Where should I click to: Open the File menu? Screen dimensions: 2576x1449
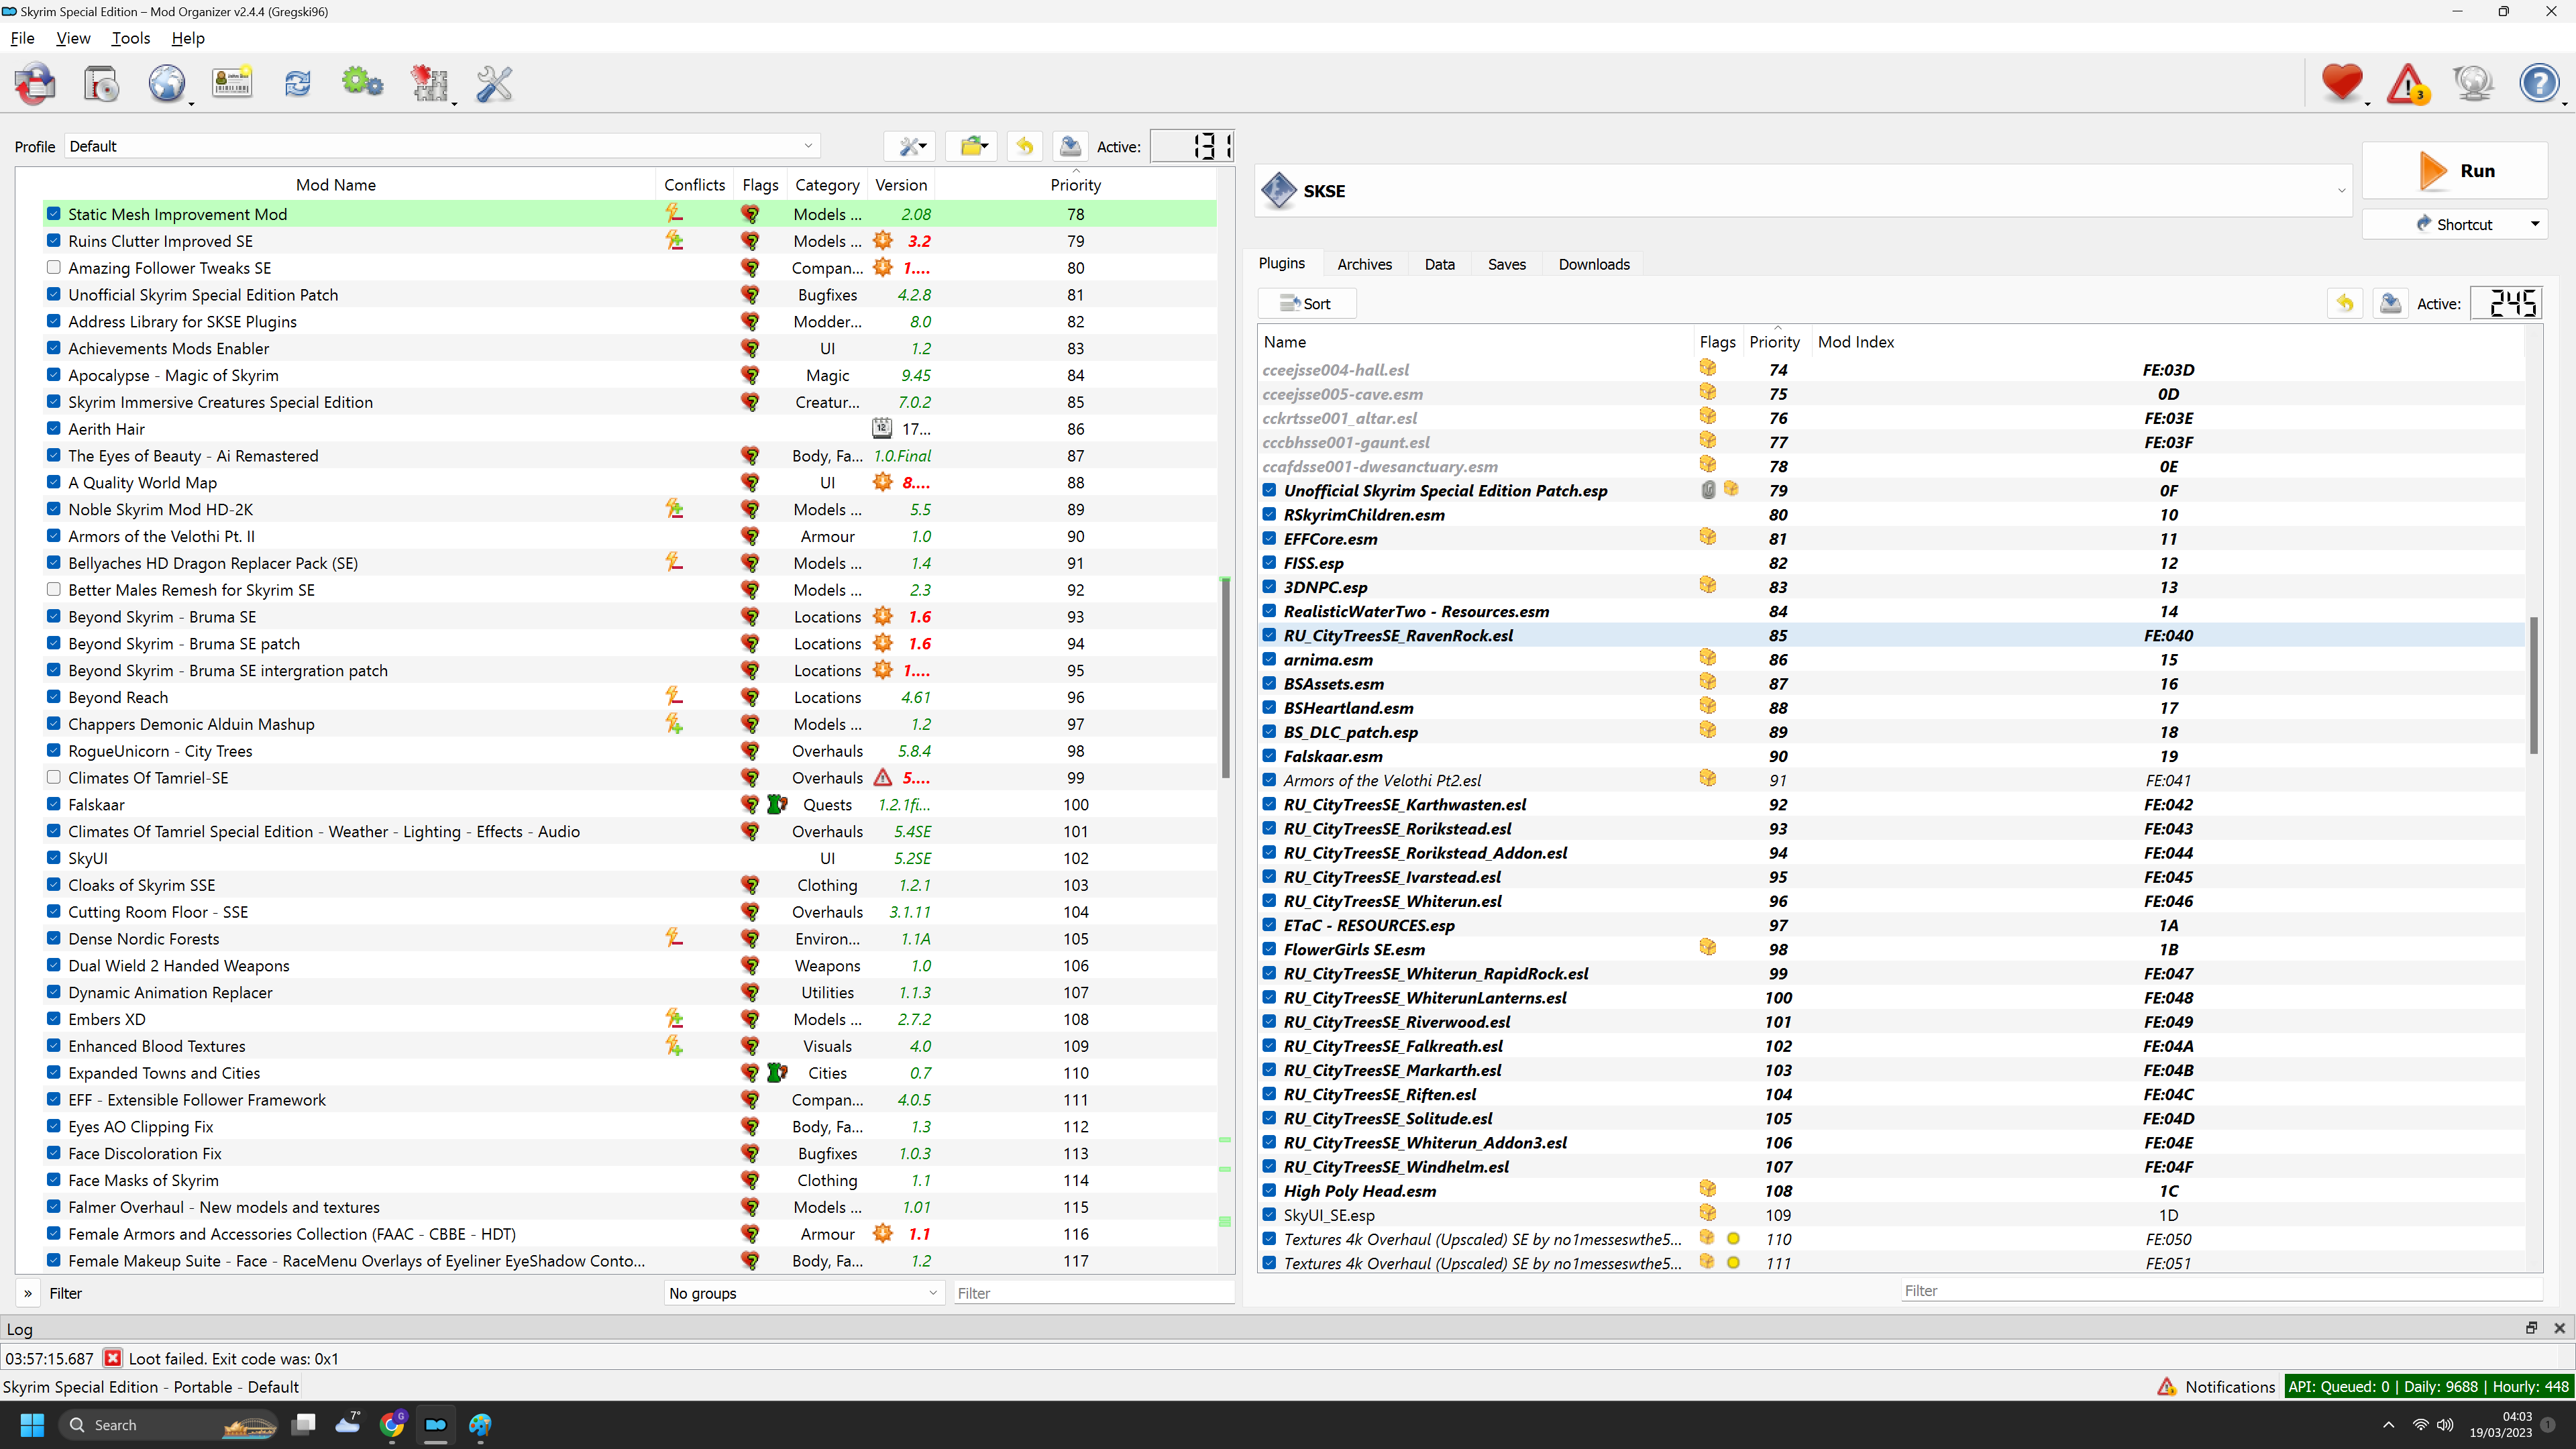[x=22, y=38]
